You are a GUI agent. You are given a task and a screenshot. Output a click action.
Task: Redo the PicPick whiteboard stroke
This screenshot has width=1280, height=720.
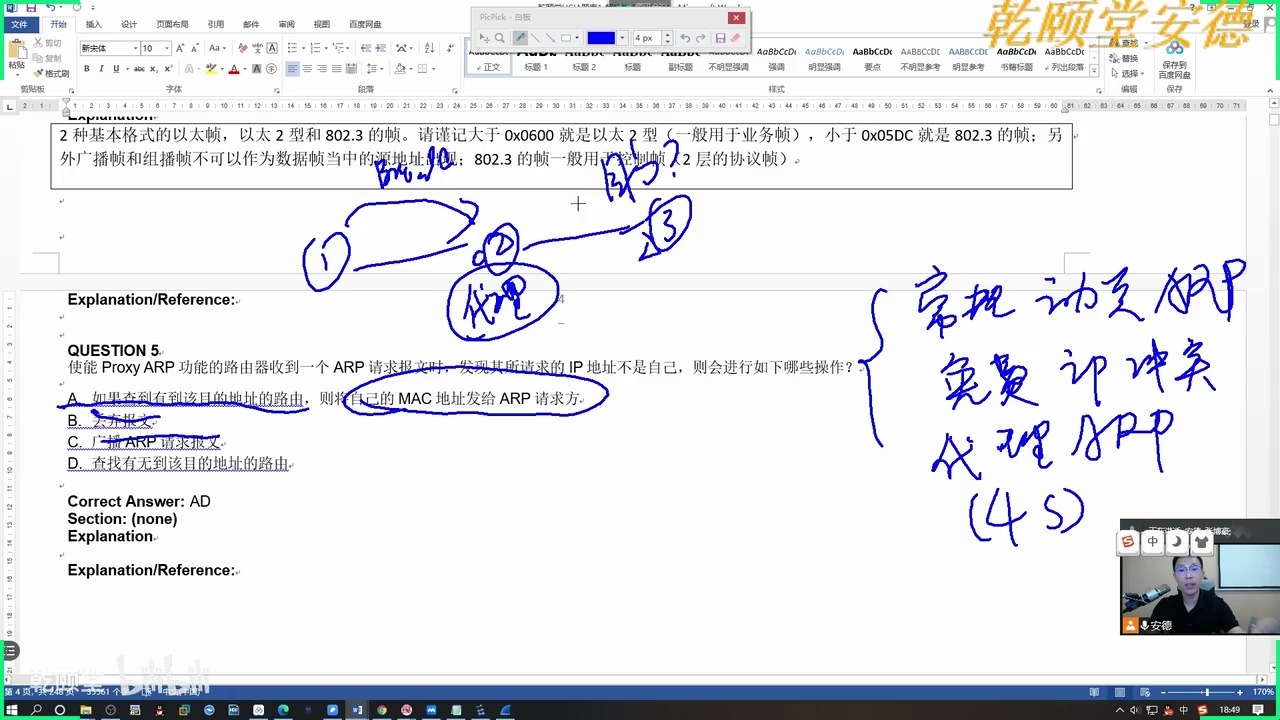[x=700, y=38]
